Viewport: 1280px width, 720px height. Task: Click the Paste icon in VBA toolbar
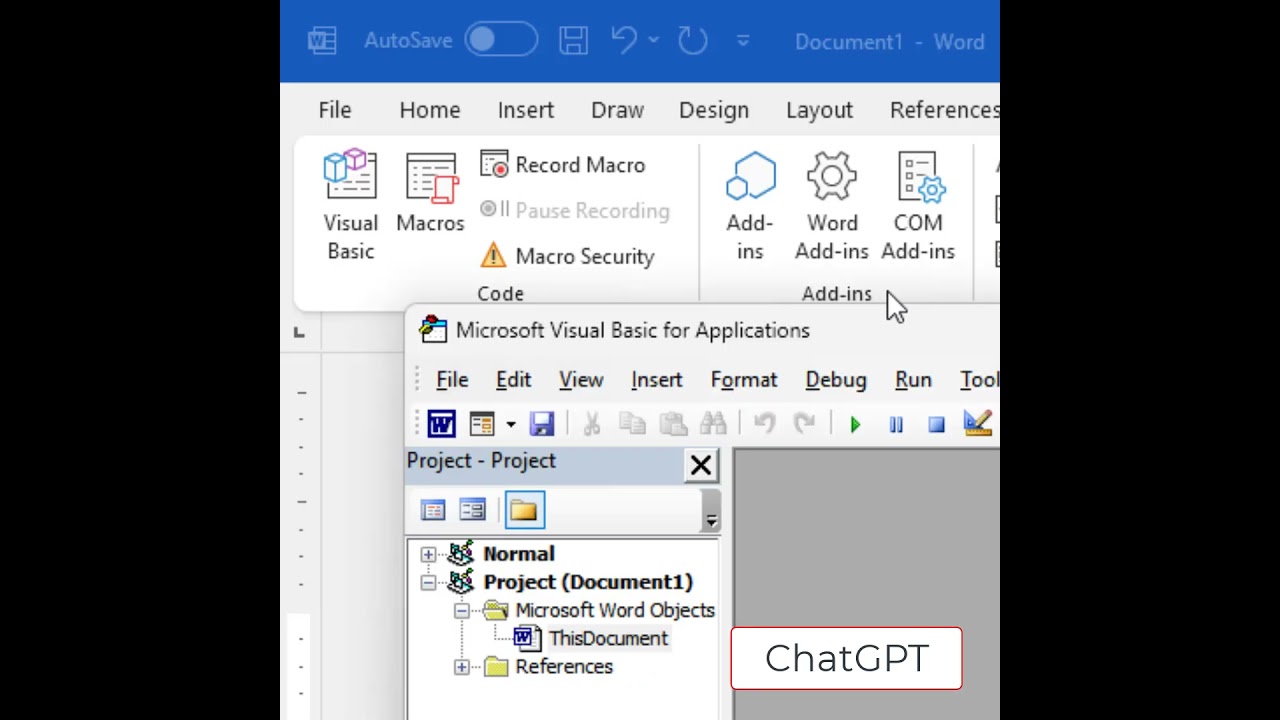tap(673, 424)
